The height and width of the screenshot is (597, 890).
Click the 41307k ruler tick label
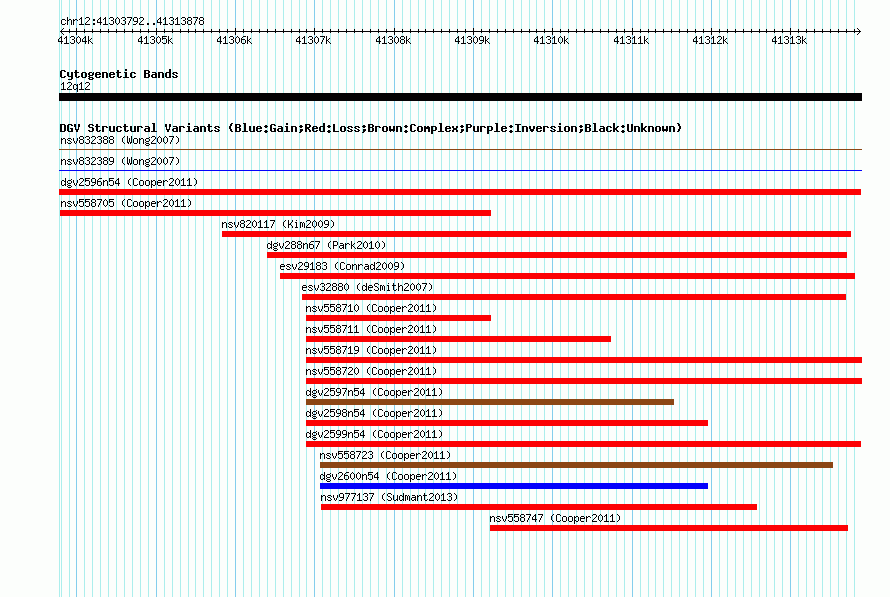(313, 40)
